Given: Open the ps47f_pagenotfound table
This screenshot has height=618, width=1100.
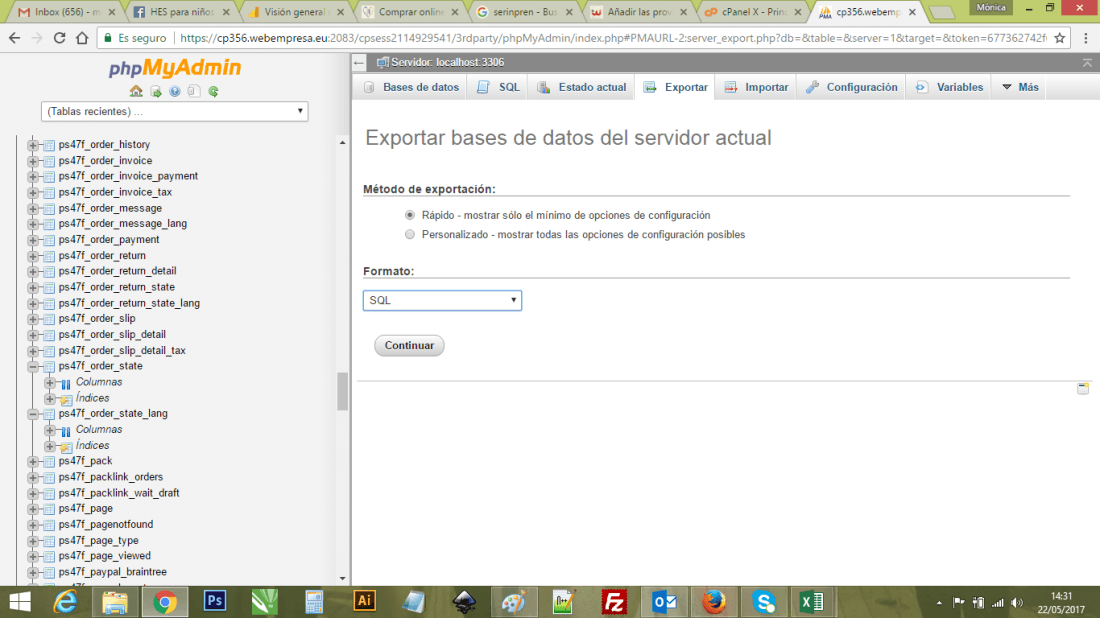Looking at the screenshot, I should pyautogui.click(x=106, y=525).
